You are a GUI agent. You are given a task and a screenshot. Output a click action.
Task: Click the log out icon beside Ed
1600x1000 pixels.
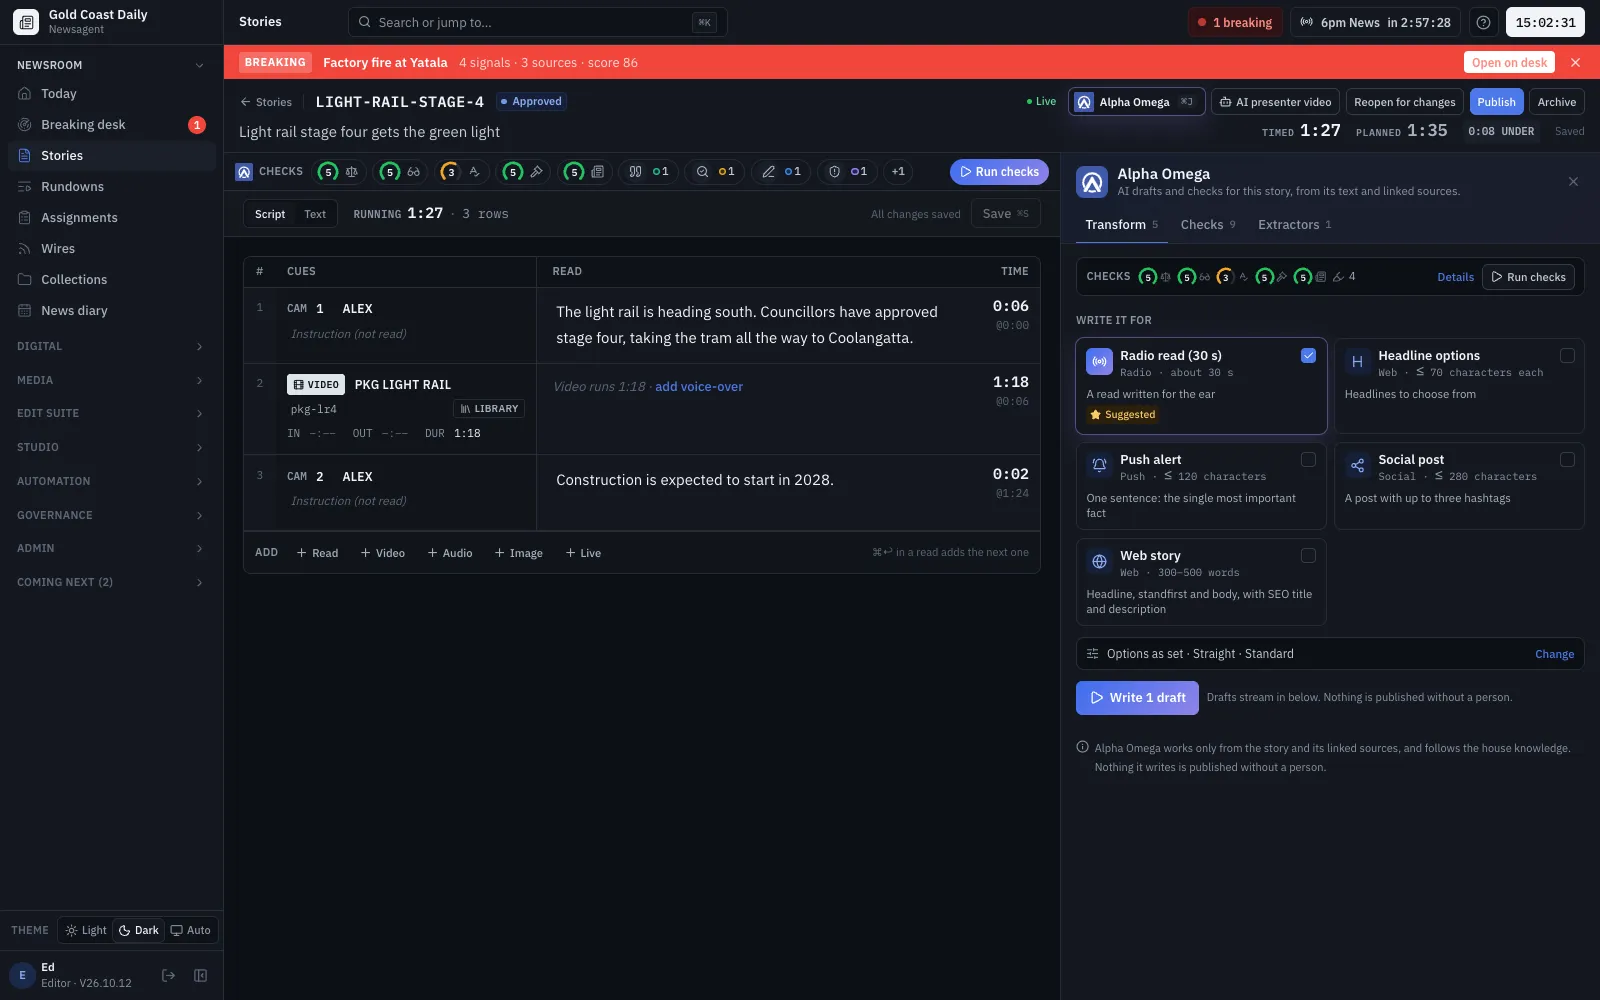[168, 975]
